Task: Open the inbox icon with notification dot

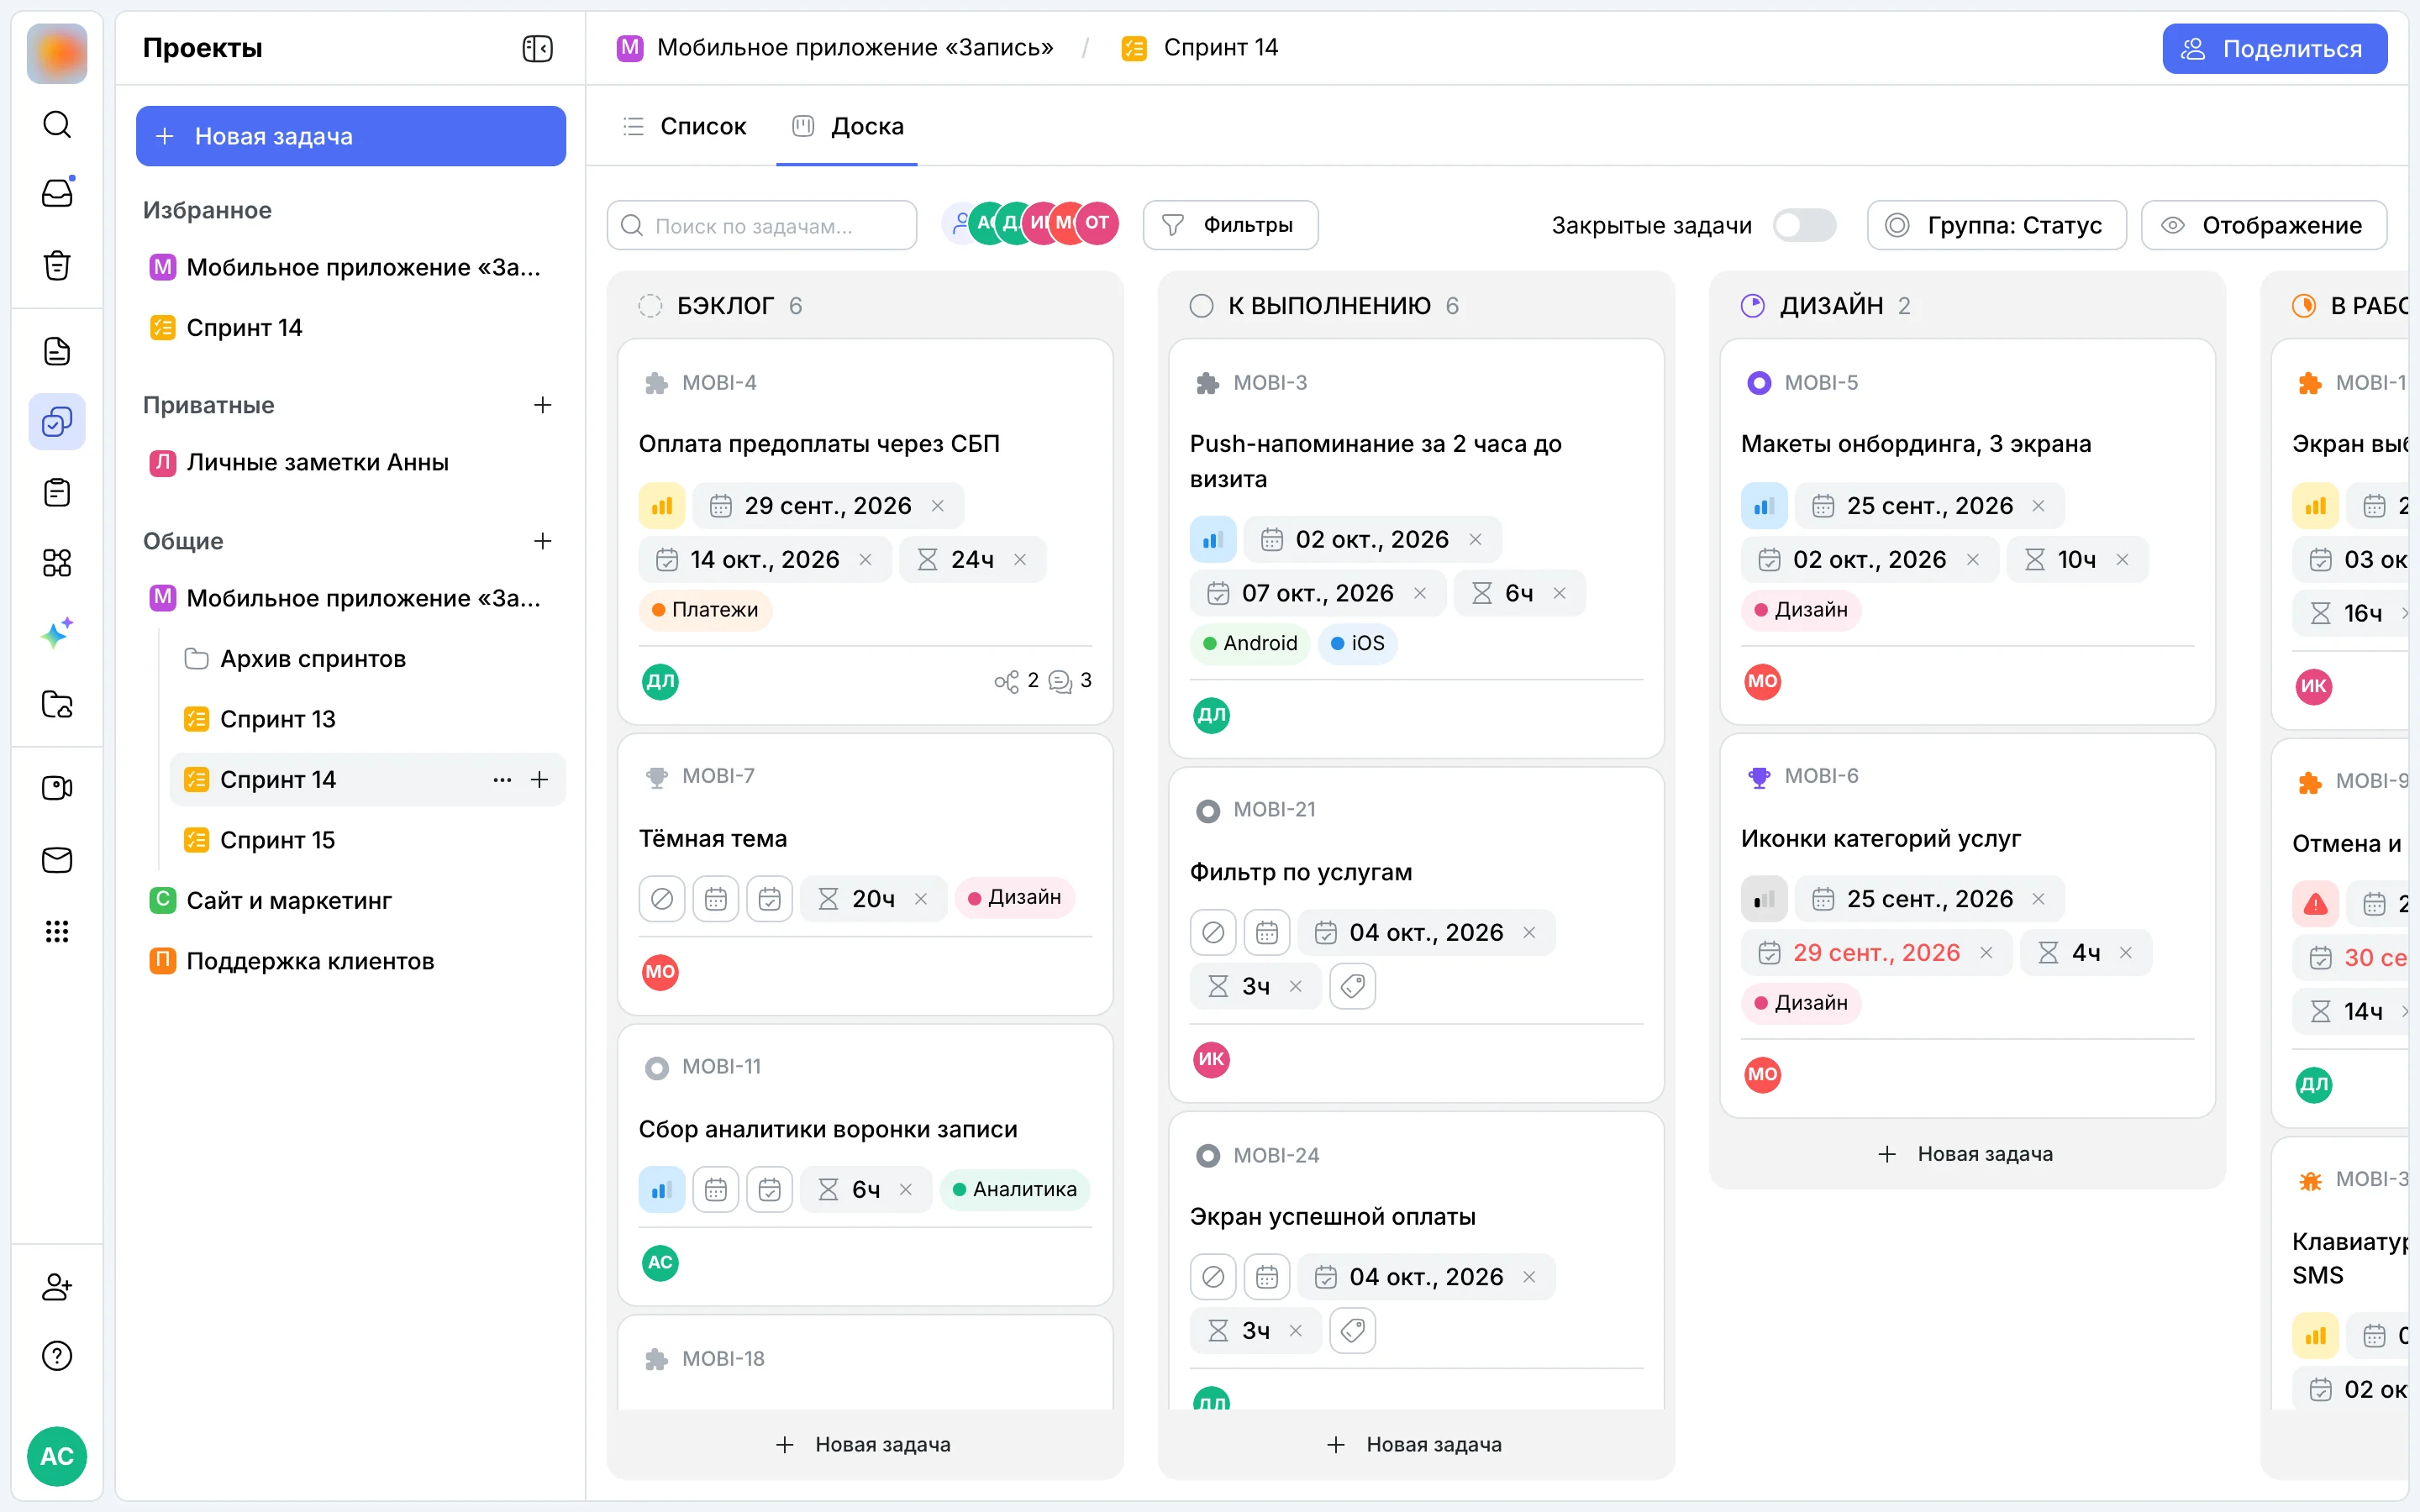Action: click(57, 193)
